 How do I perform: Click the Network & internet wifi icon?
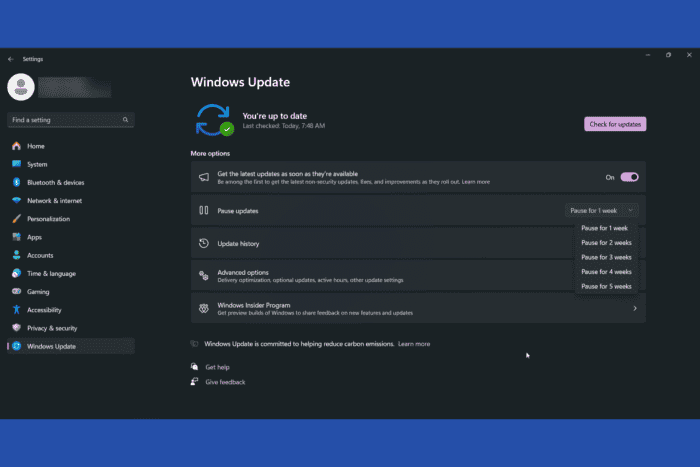pyautogui.click(x=17, y=200)
